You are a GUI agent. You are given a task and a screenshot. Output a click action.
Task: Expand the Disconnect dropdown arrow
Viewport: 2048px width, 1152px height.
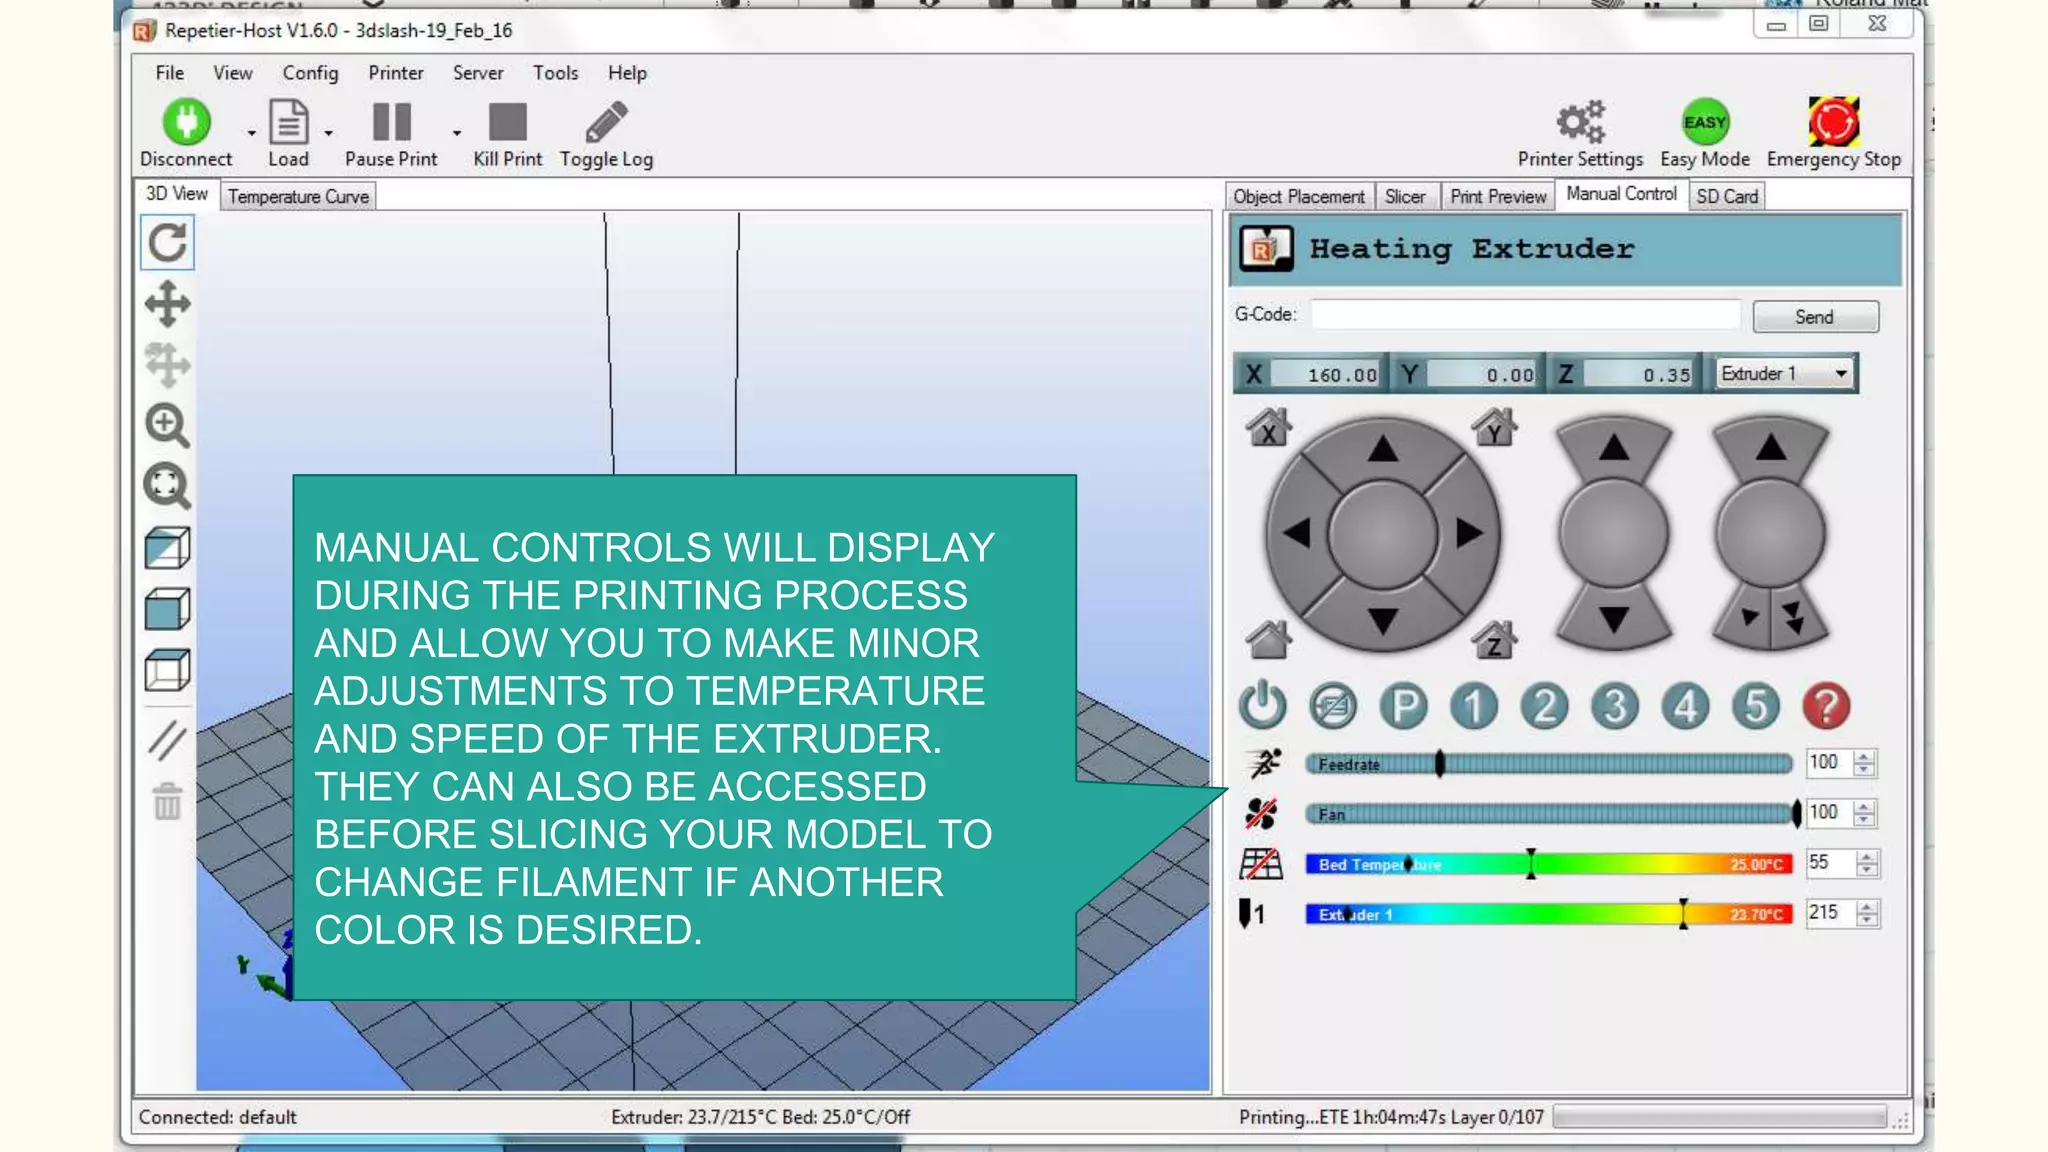251,133
